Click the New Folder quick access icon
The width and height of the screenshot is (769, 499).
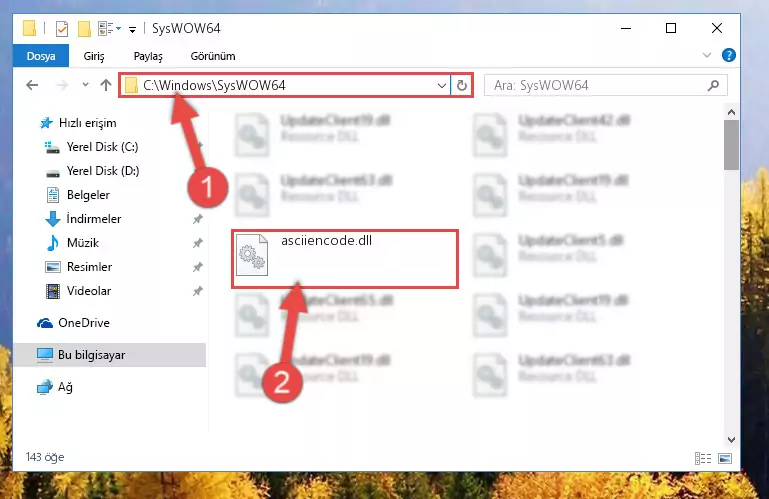84,29
